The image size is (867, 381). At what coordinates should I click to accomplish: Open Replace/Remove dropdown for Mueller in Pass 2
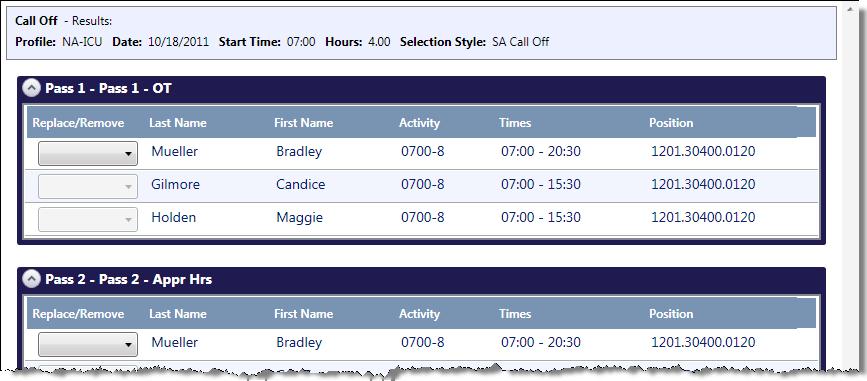click(x=87, y=345)
